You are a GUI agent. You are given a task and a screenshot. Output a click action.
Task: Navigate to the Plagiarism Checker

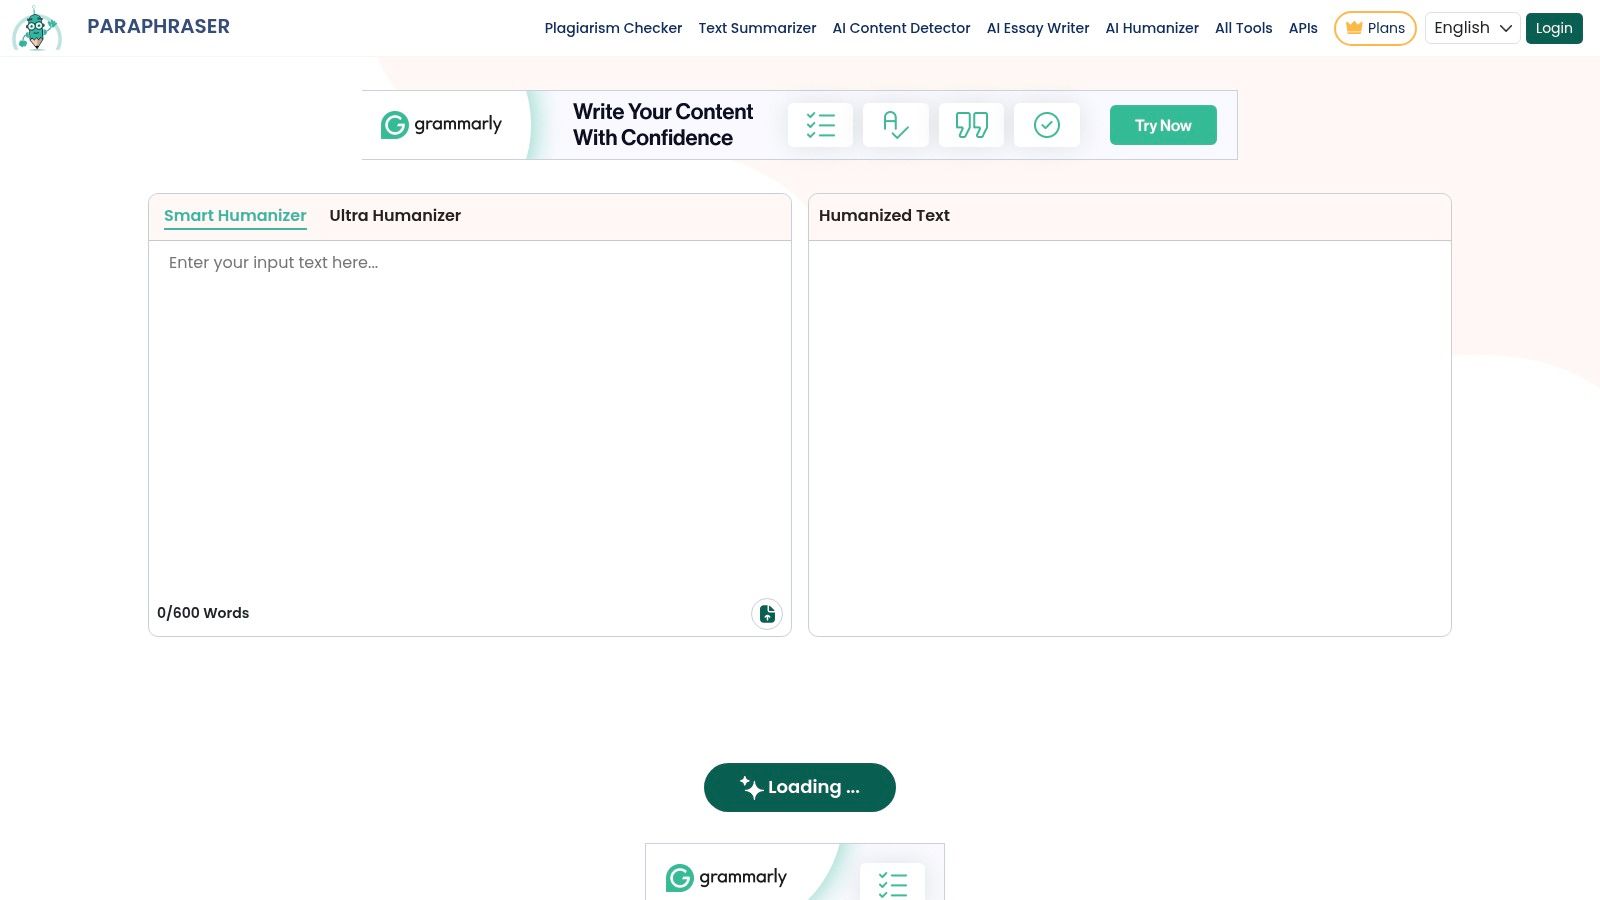[613, 28]
